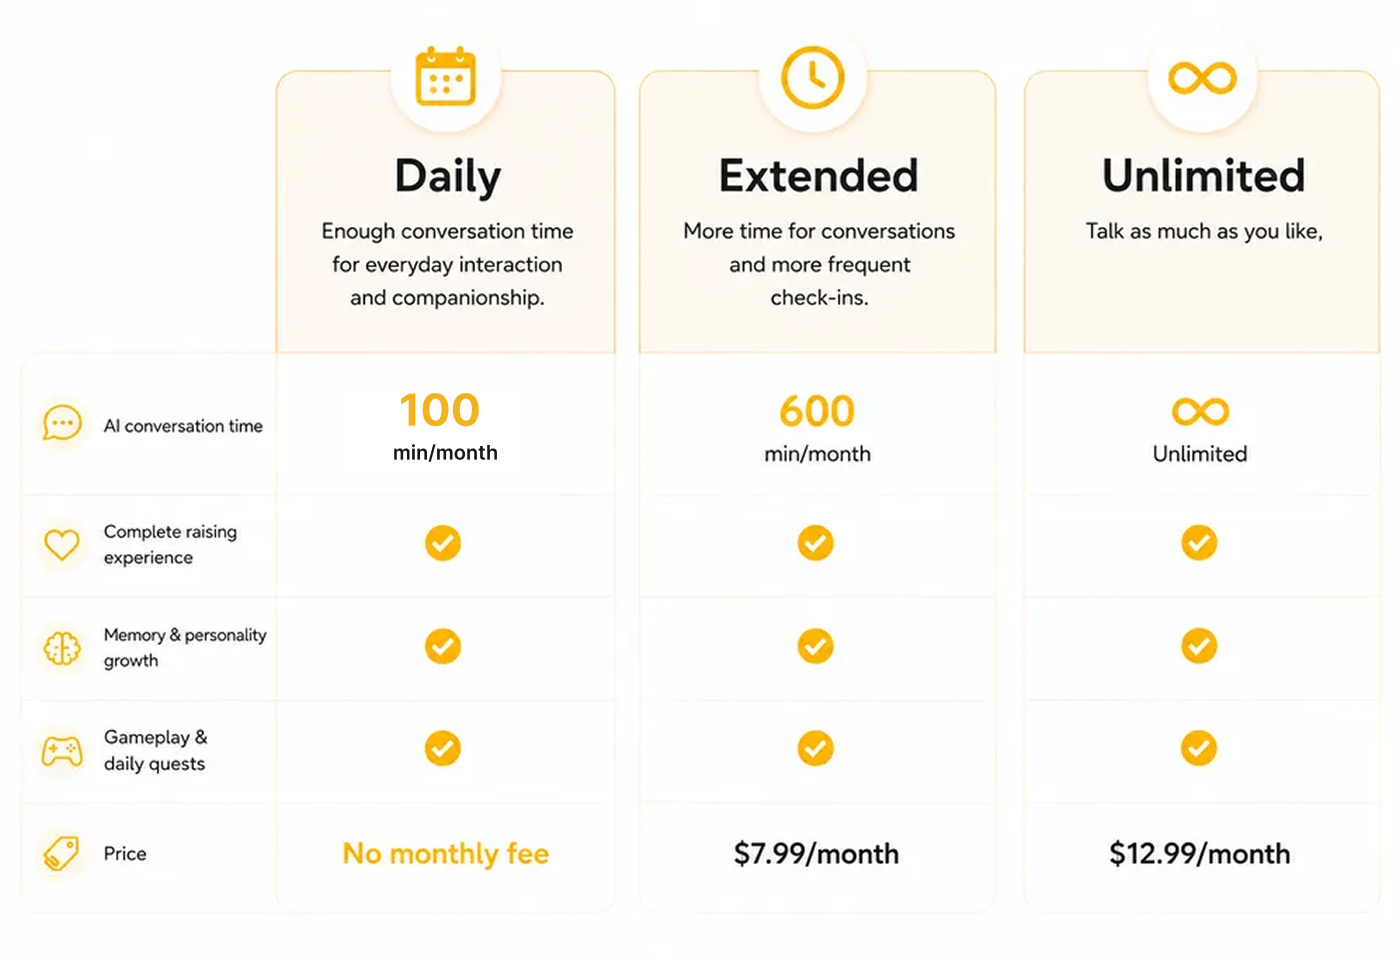Image resolution: width=1400 pixels, height=960 pixels.
Task: Select the Extended plan heading
Action: point(818,176)
